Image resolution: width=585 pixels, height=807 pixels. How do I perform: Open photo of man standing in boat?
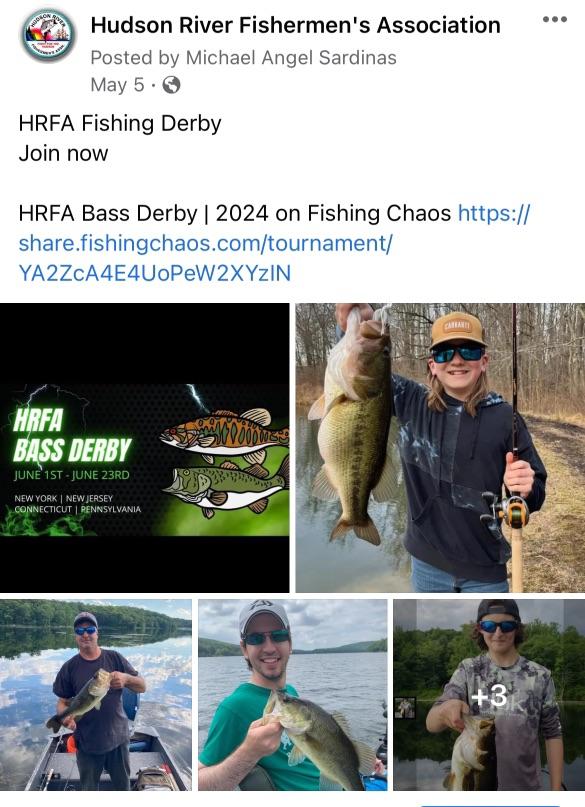96,695
